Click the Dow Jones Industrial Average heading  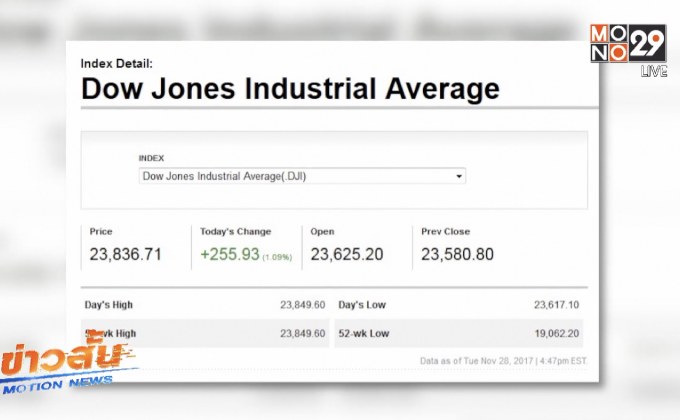tap(289, 89)
